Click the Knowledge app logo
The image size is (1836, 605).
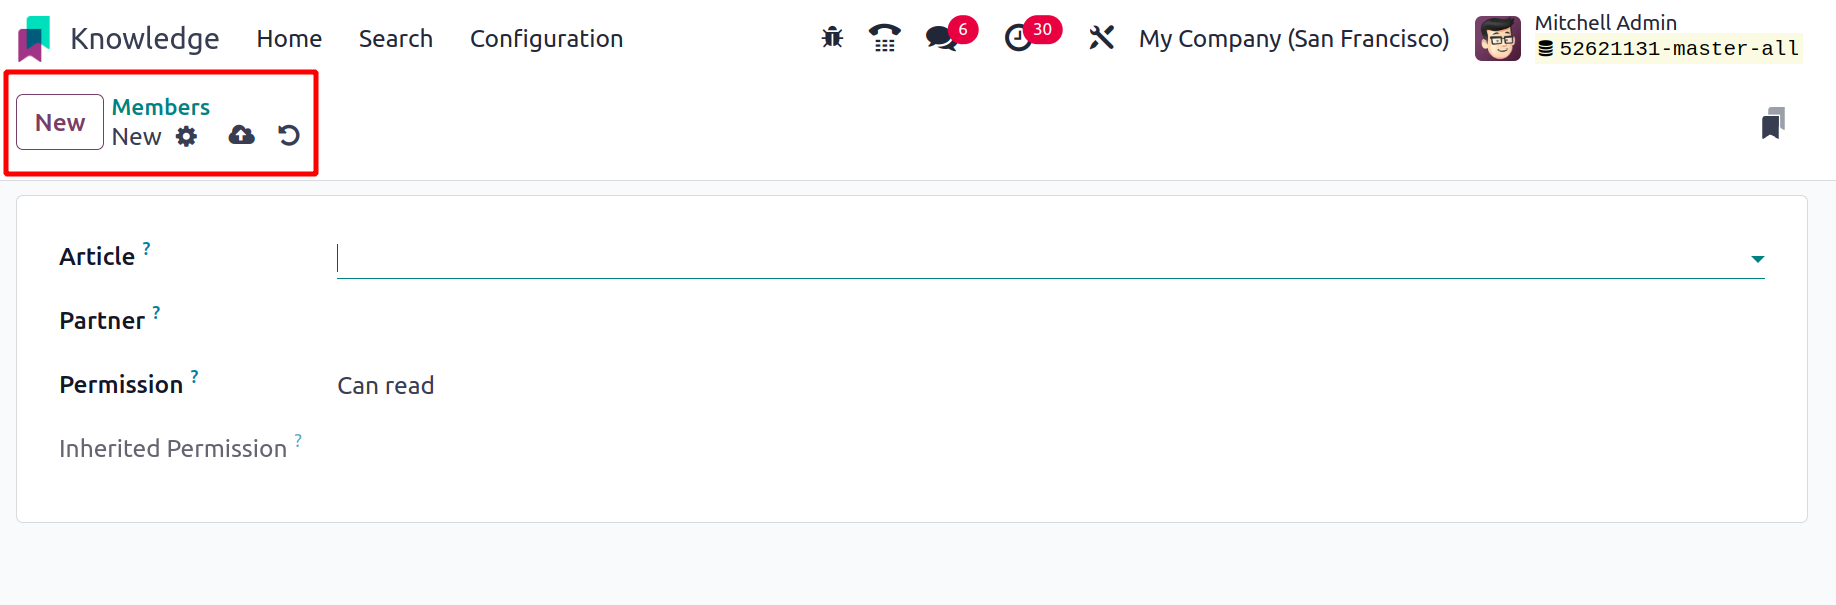click(35, 38)
